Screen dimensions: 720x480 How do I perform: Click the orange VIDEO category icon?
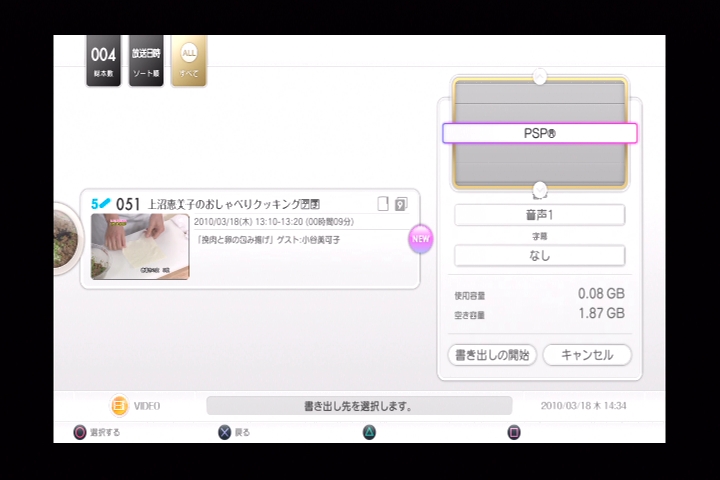click(x=119, y=406)
